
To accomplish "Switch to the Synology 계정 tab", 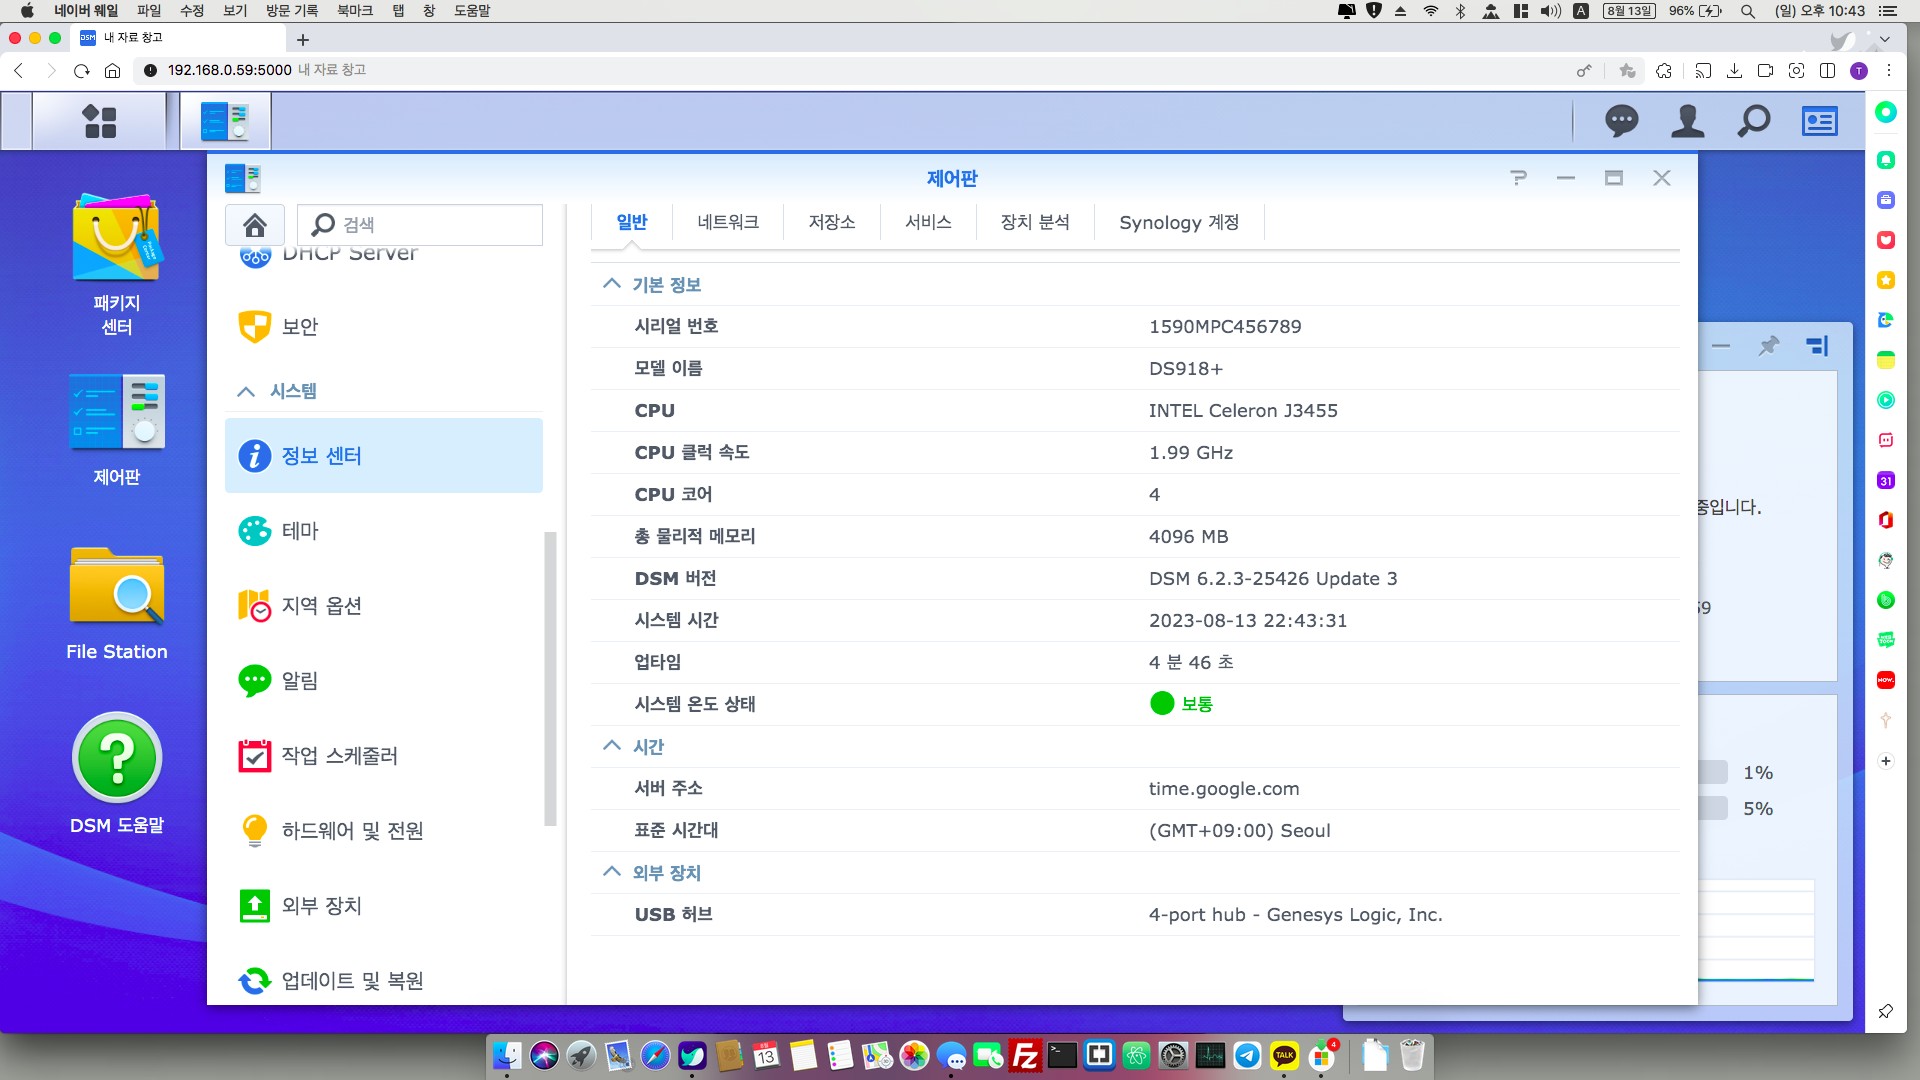I will (1179, 222).
